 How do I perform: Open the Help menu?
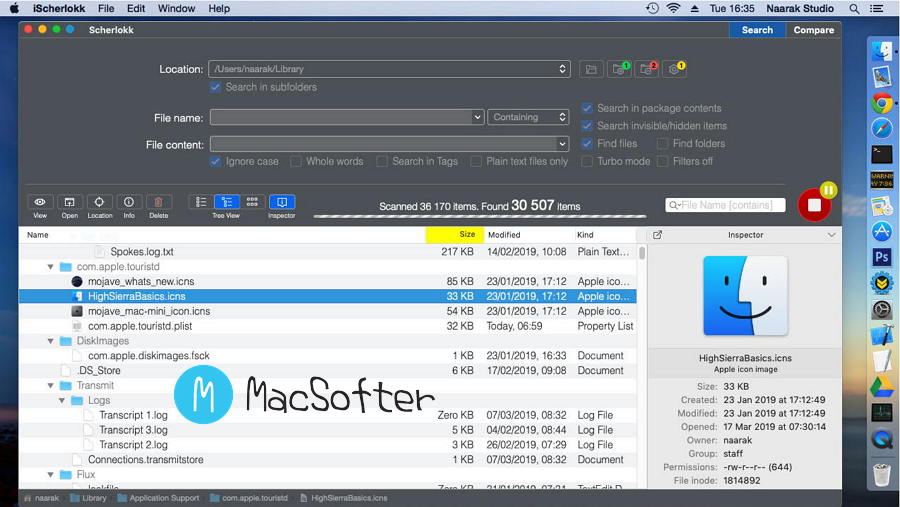[219, 9]
